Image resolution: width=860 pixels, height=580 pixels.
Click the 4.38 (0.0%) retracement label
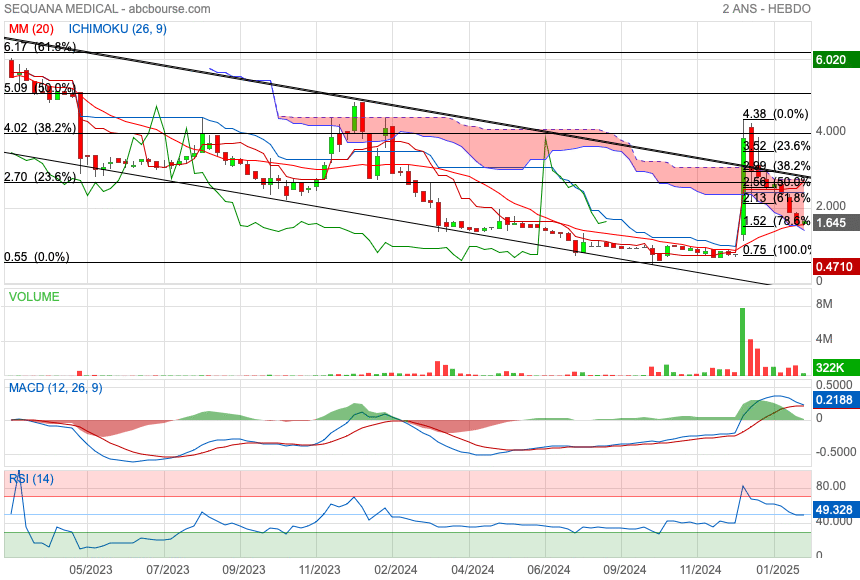(776, 114)
